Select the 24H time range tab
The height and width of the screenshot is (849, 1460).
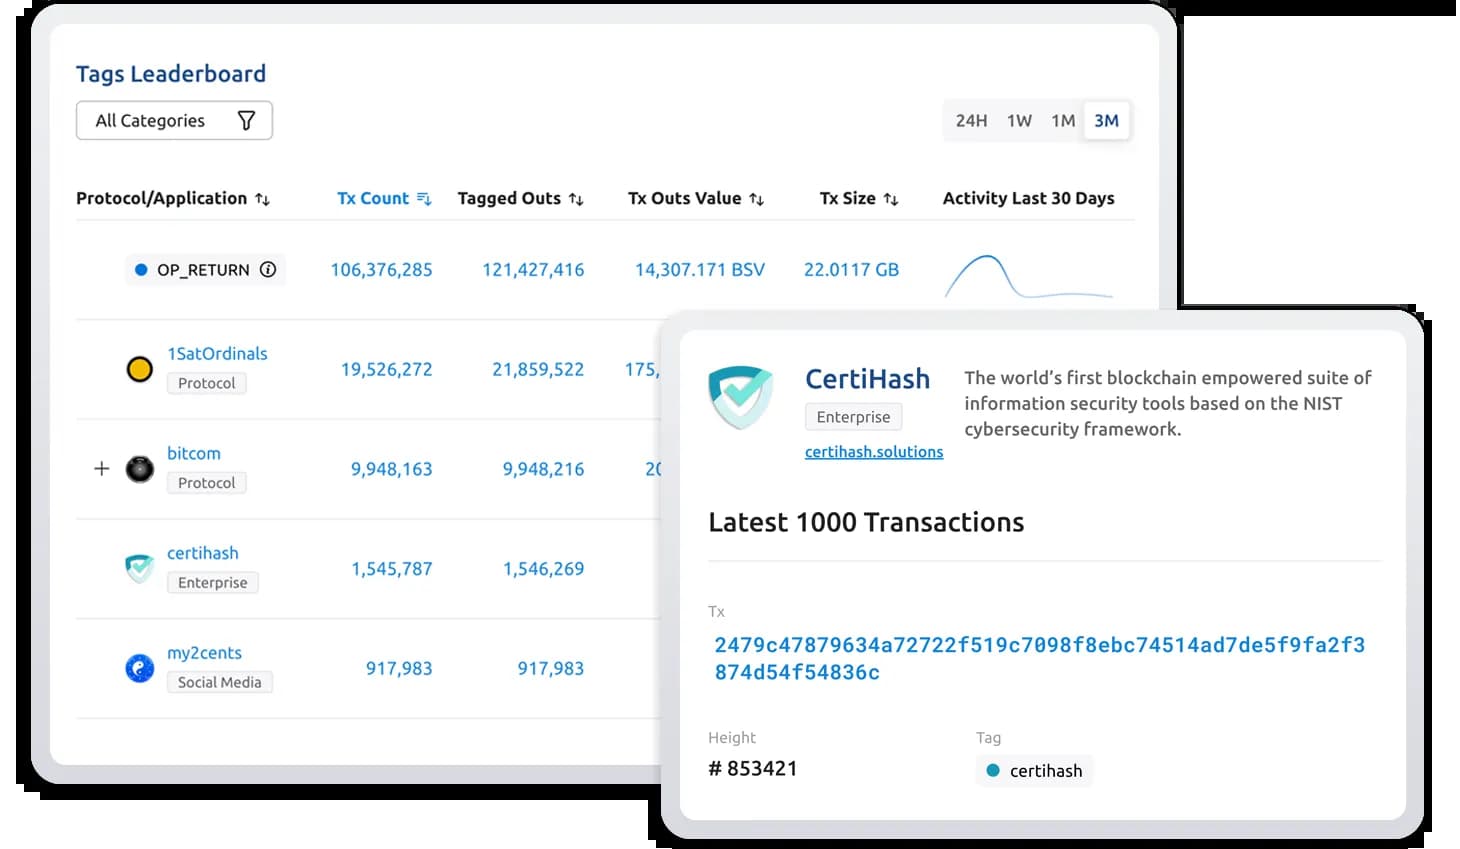pyautogui.click(x=971, y=121)
